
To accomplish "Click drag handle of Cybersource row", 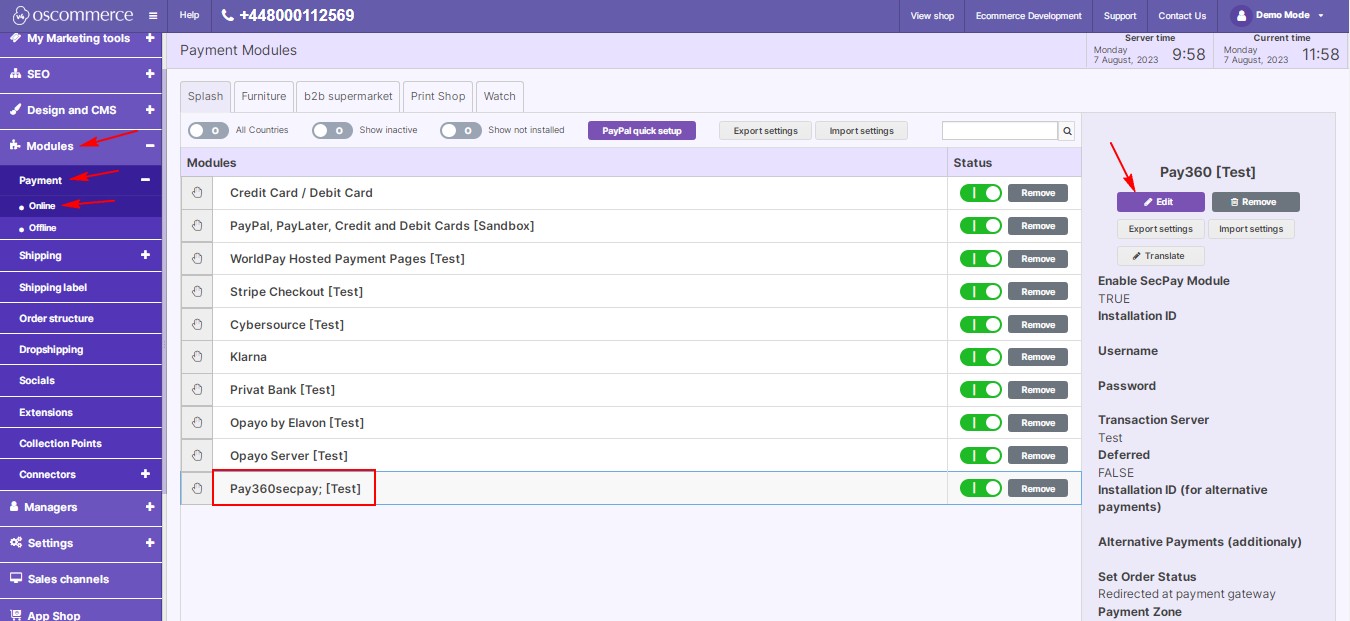I will tap(197, 325).
